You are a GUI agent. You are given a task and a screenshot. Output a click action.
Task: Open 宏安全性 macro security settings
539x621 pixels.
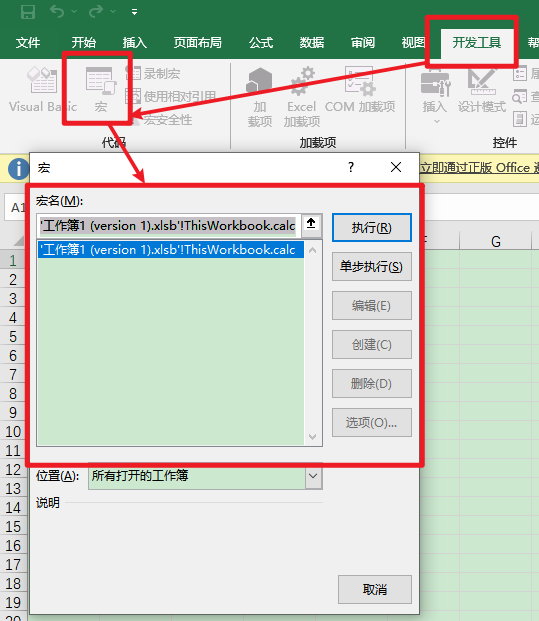[162, 119]
